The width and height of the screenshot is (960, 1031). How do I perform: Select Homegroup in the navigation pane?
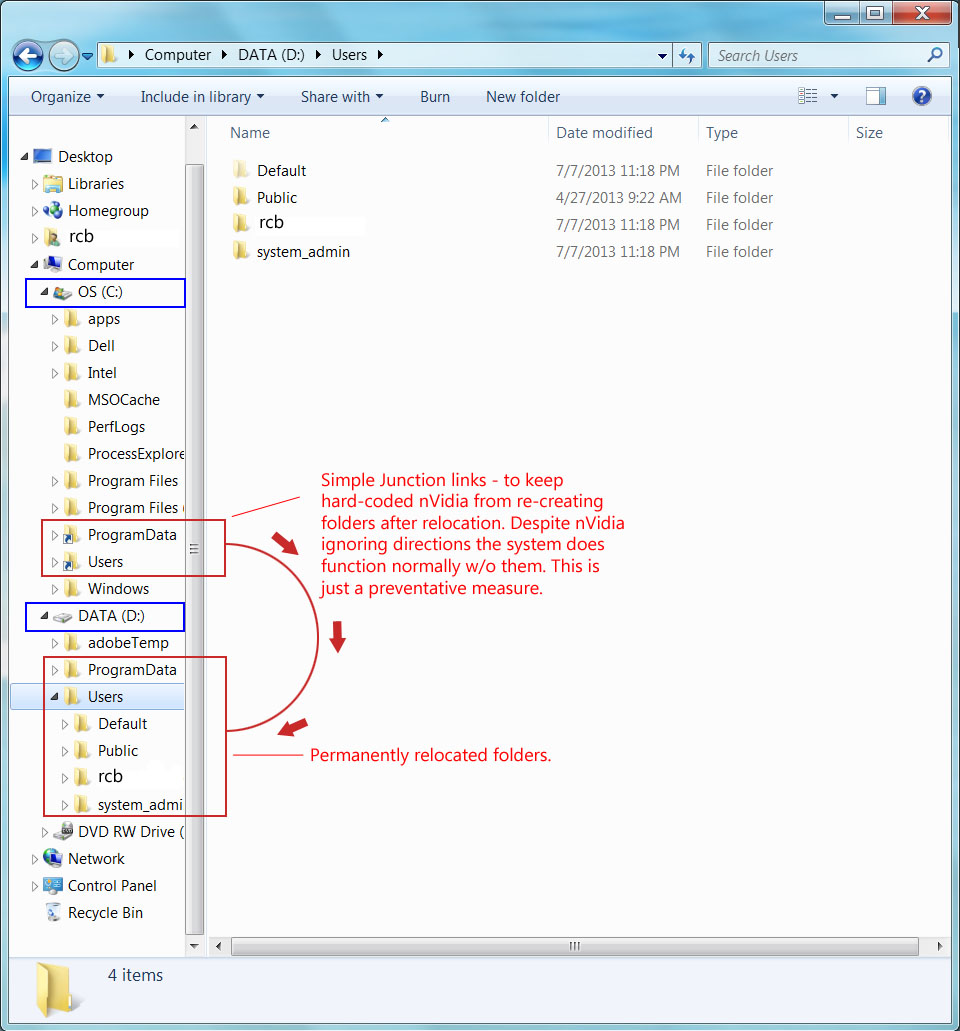[x=108, y=211]
